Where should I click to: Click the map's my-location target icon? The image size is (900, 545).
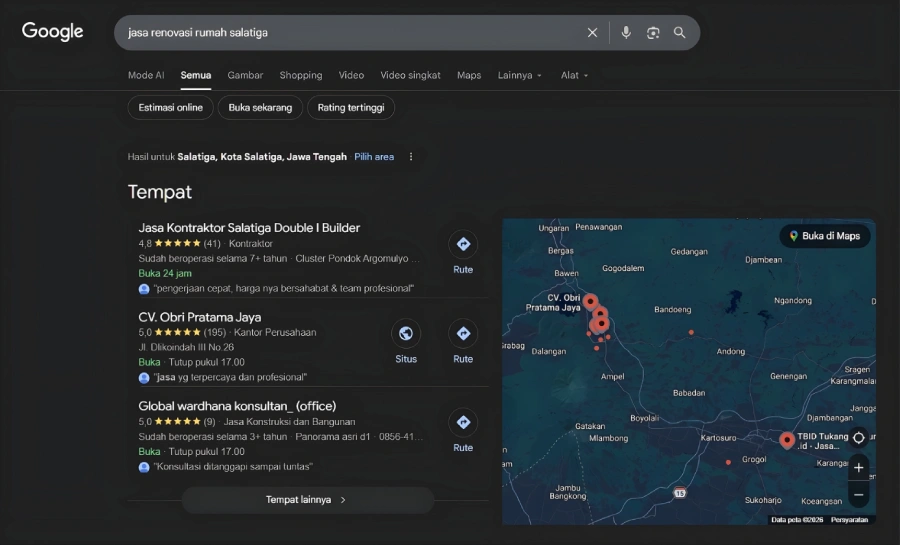(x=859, y=438)
